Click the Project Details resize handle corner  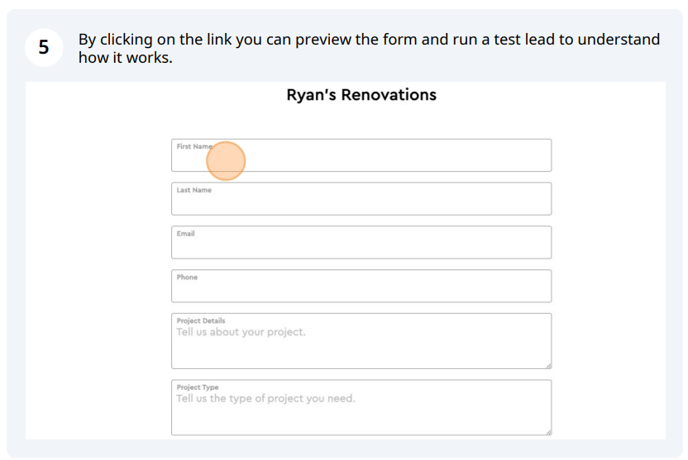coord(548,366)
